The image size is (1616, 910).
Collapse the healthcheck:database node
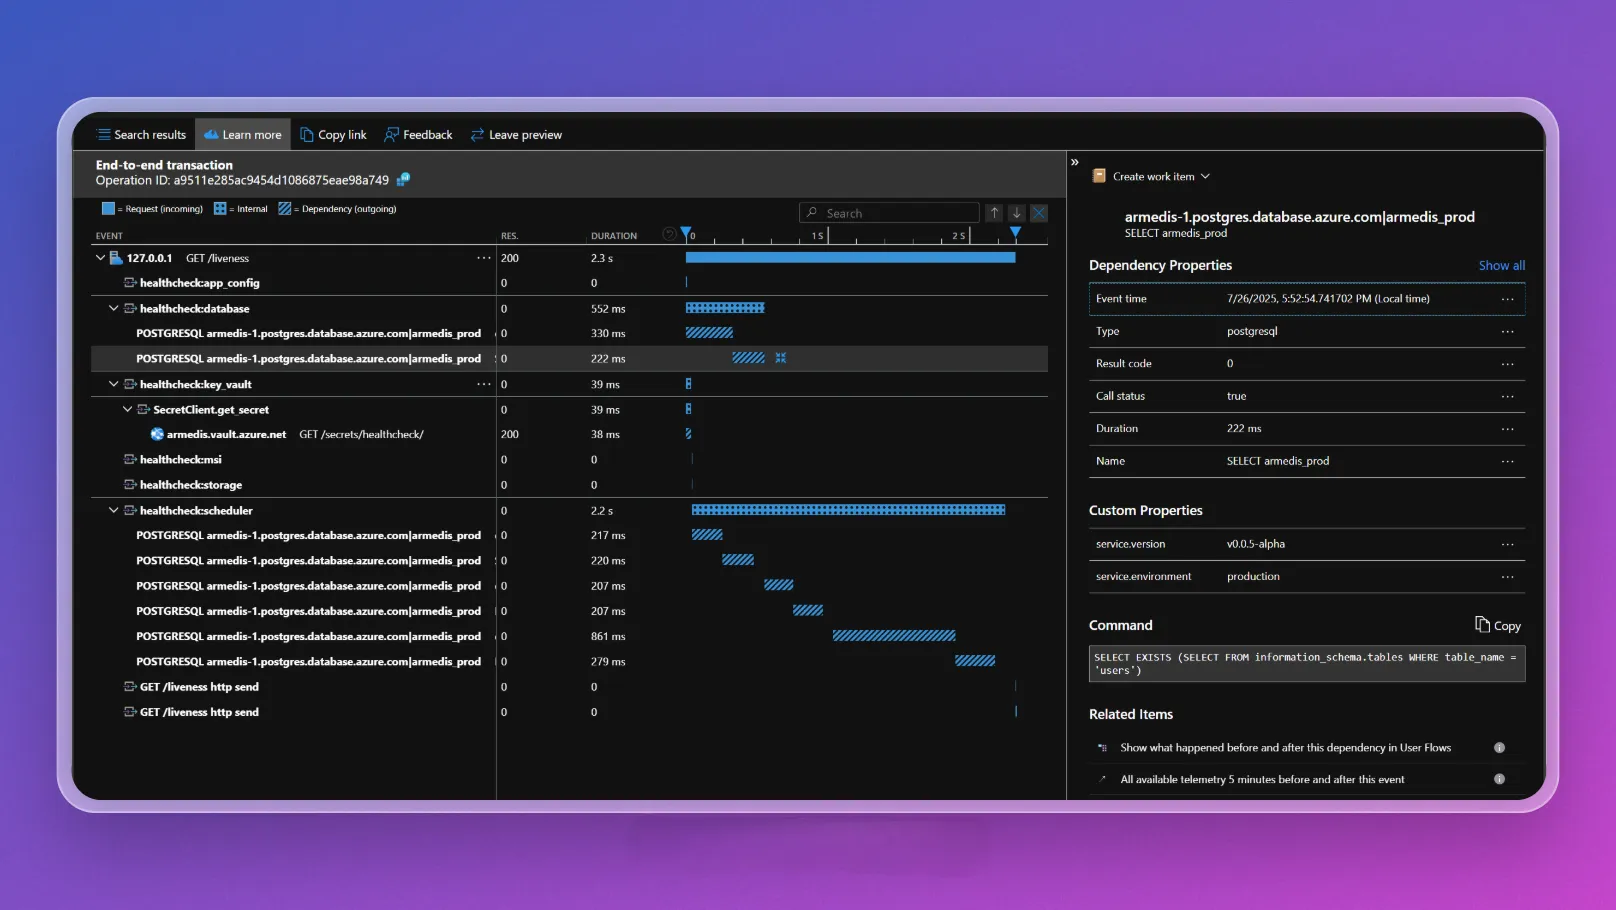pos(113,309)
